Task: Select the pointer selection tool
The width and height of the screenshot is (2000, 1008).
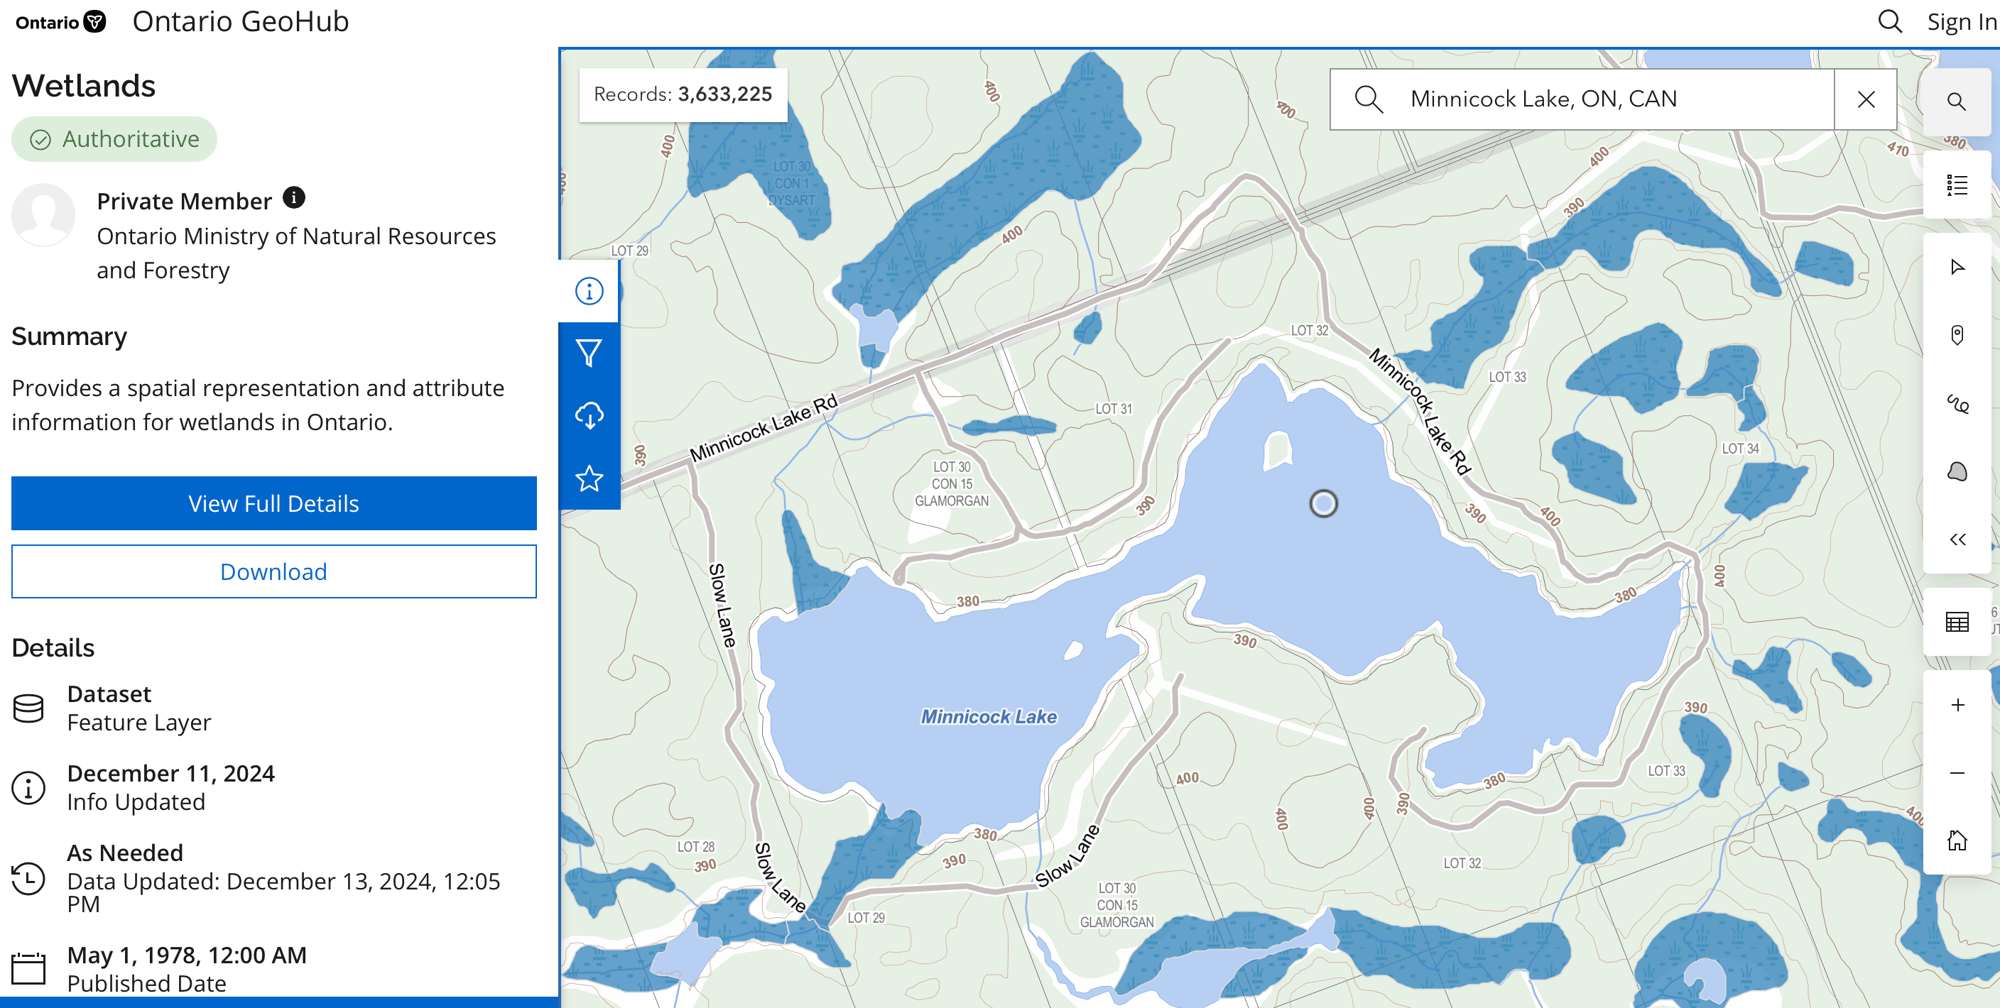Action: click(1957, 267)
